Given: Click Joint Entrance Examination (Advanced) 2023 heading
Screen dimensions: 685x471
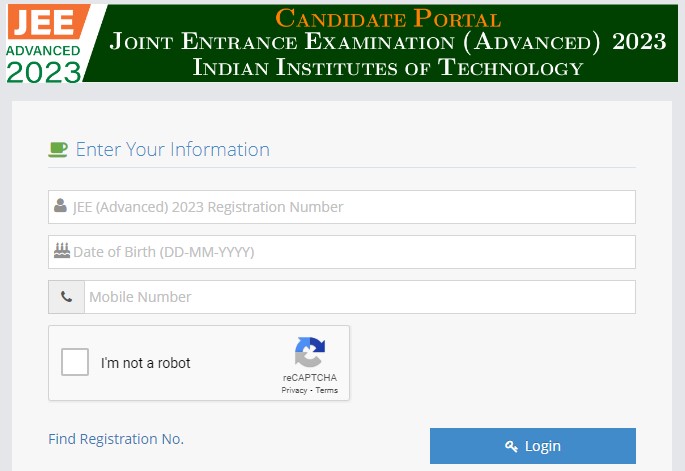Looking at the screenshot, I should point(388,42).
